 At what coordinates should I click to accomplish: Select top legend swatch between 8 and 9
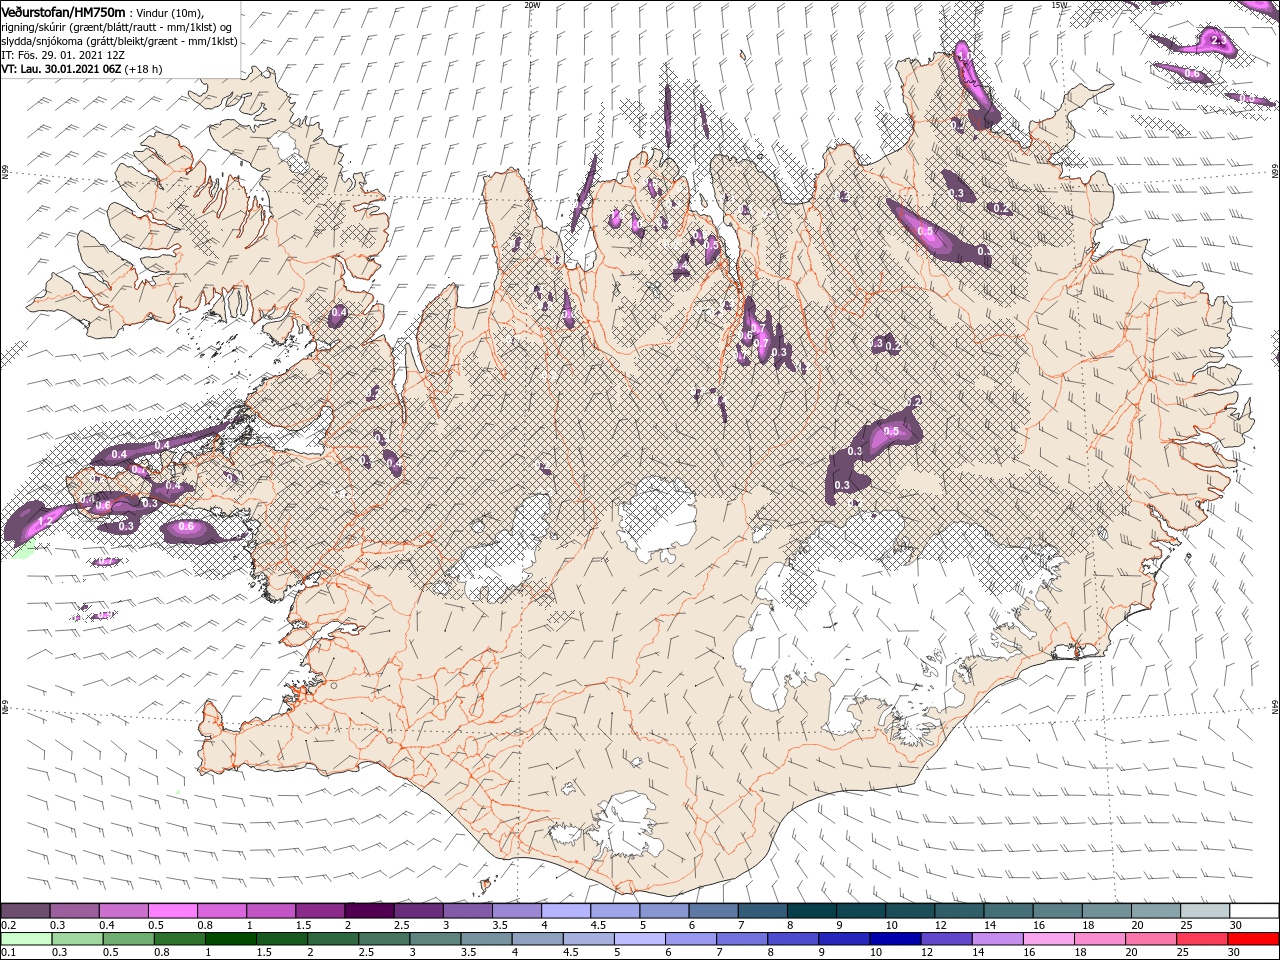[810, 911]
